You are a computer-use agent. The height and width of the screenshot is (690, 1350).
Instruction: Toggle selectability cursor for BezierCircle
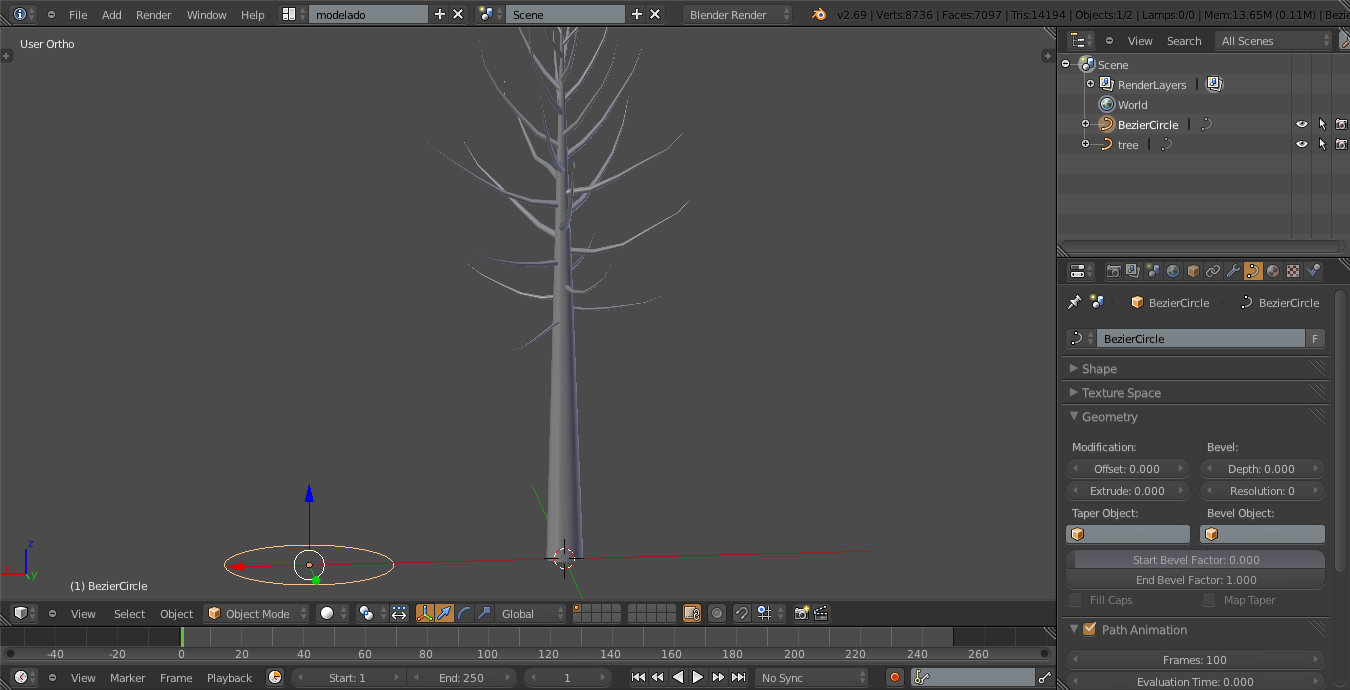point(1322,124)
